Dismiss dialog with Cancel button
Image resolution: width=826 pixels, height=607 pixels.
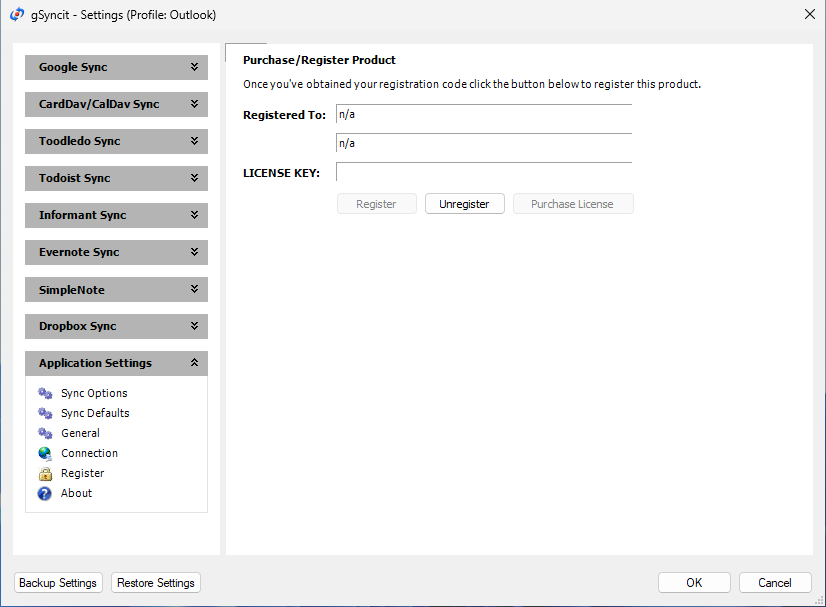click(775, 583)
